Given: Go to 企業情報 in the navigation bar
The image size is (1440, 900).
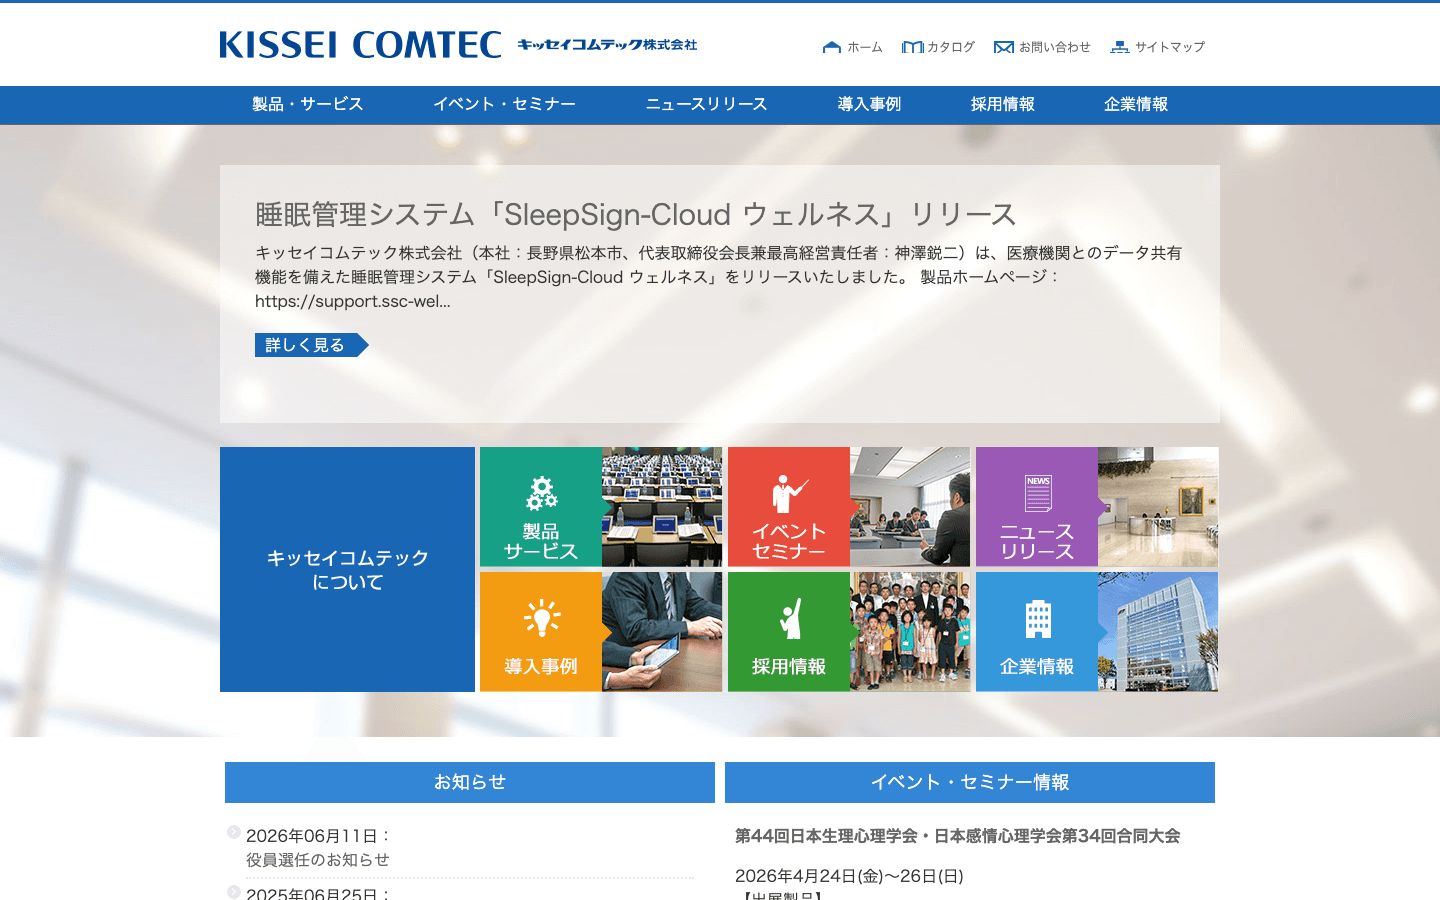Looking at the screenshot, I should coord(1136,104).
